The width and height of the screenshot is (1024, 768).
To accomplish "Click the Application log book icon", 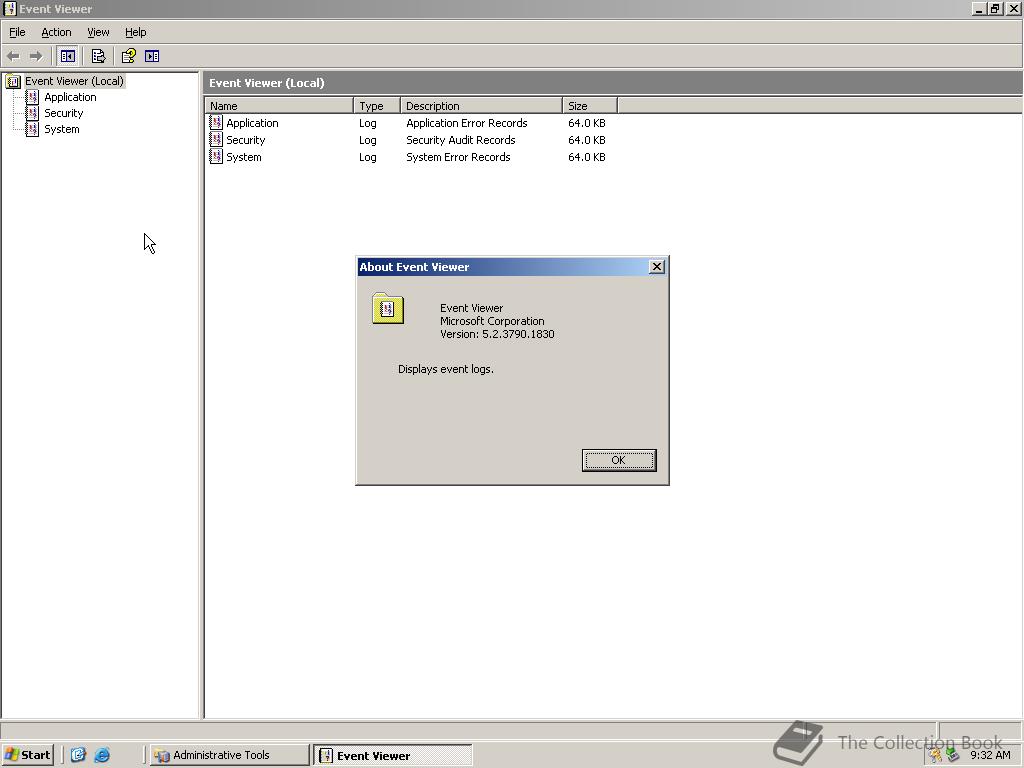I will click(x=216, y=122).
